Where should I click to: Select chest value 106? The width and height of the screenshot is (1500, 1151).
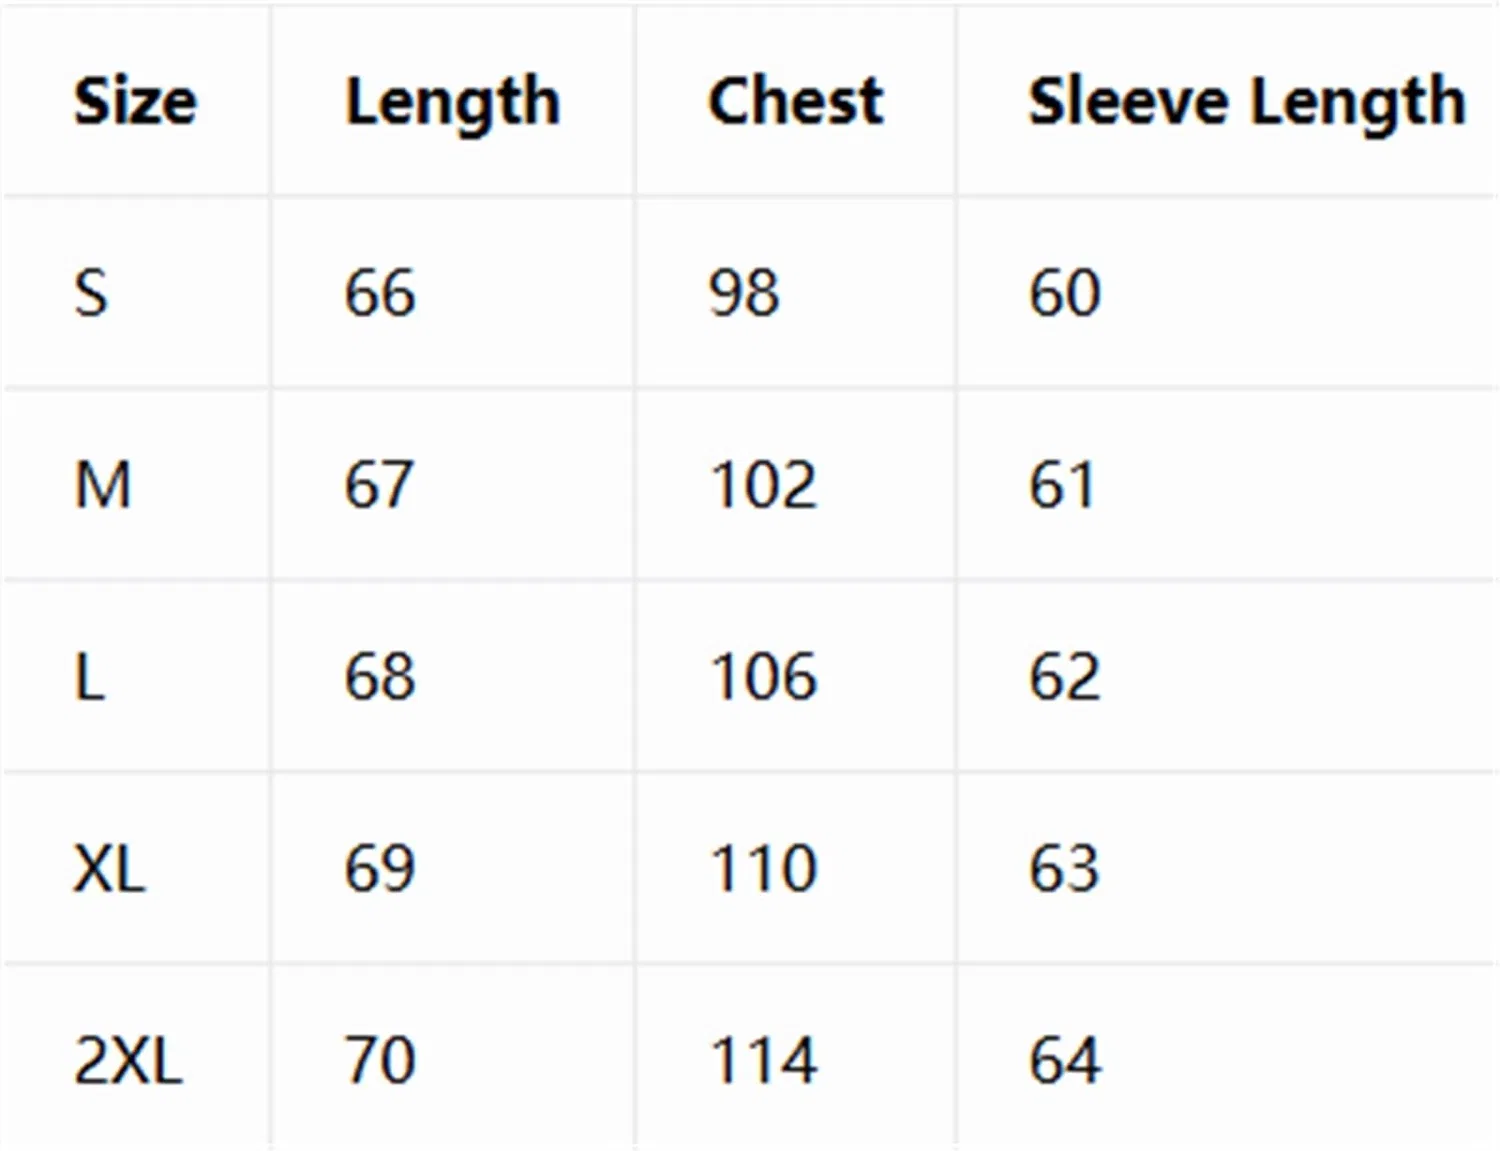tap(764, 677)
